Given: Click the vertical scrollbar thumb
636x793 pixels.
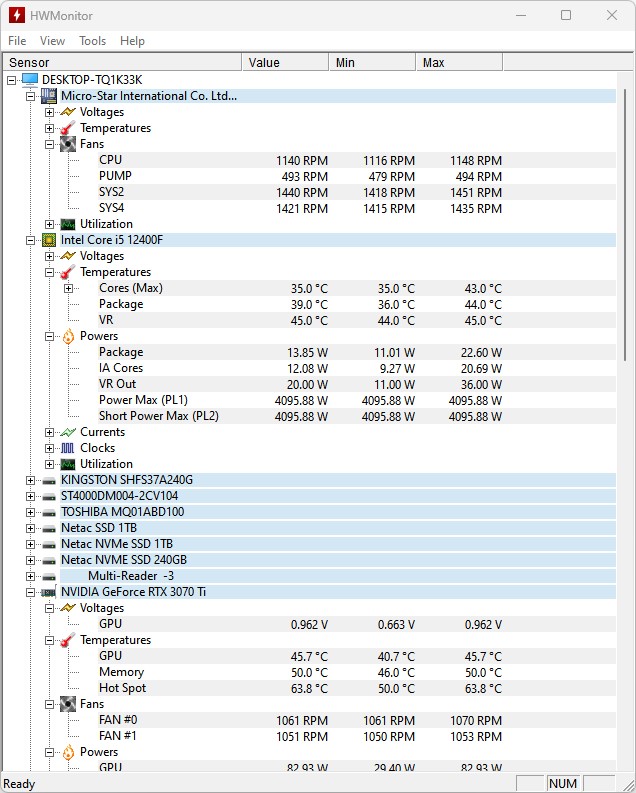Looking at the screenshot, I should click(x=625, y=224).
